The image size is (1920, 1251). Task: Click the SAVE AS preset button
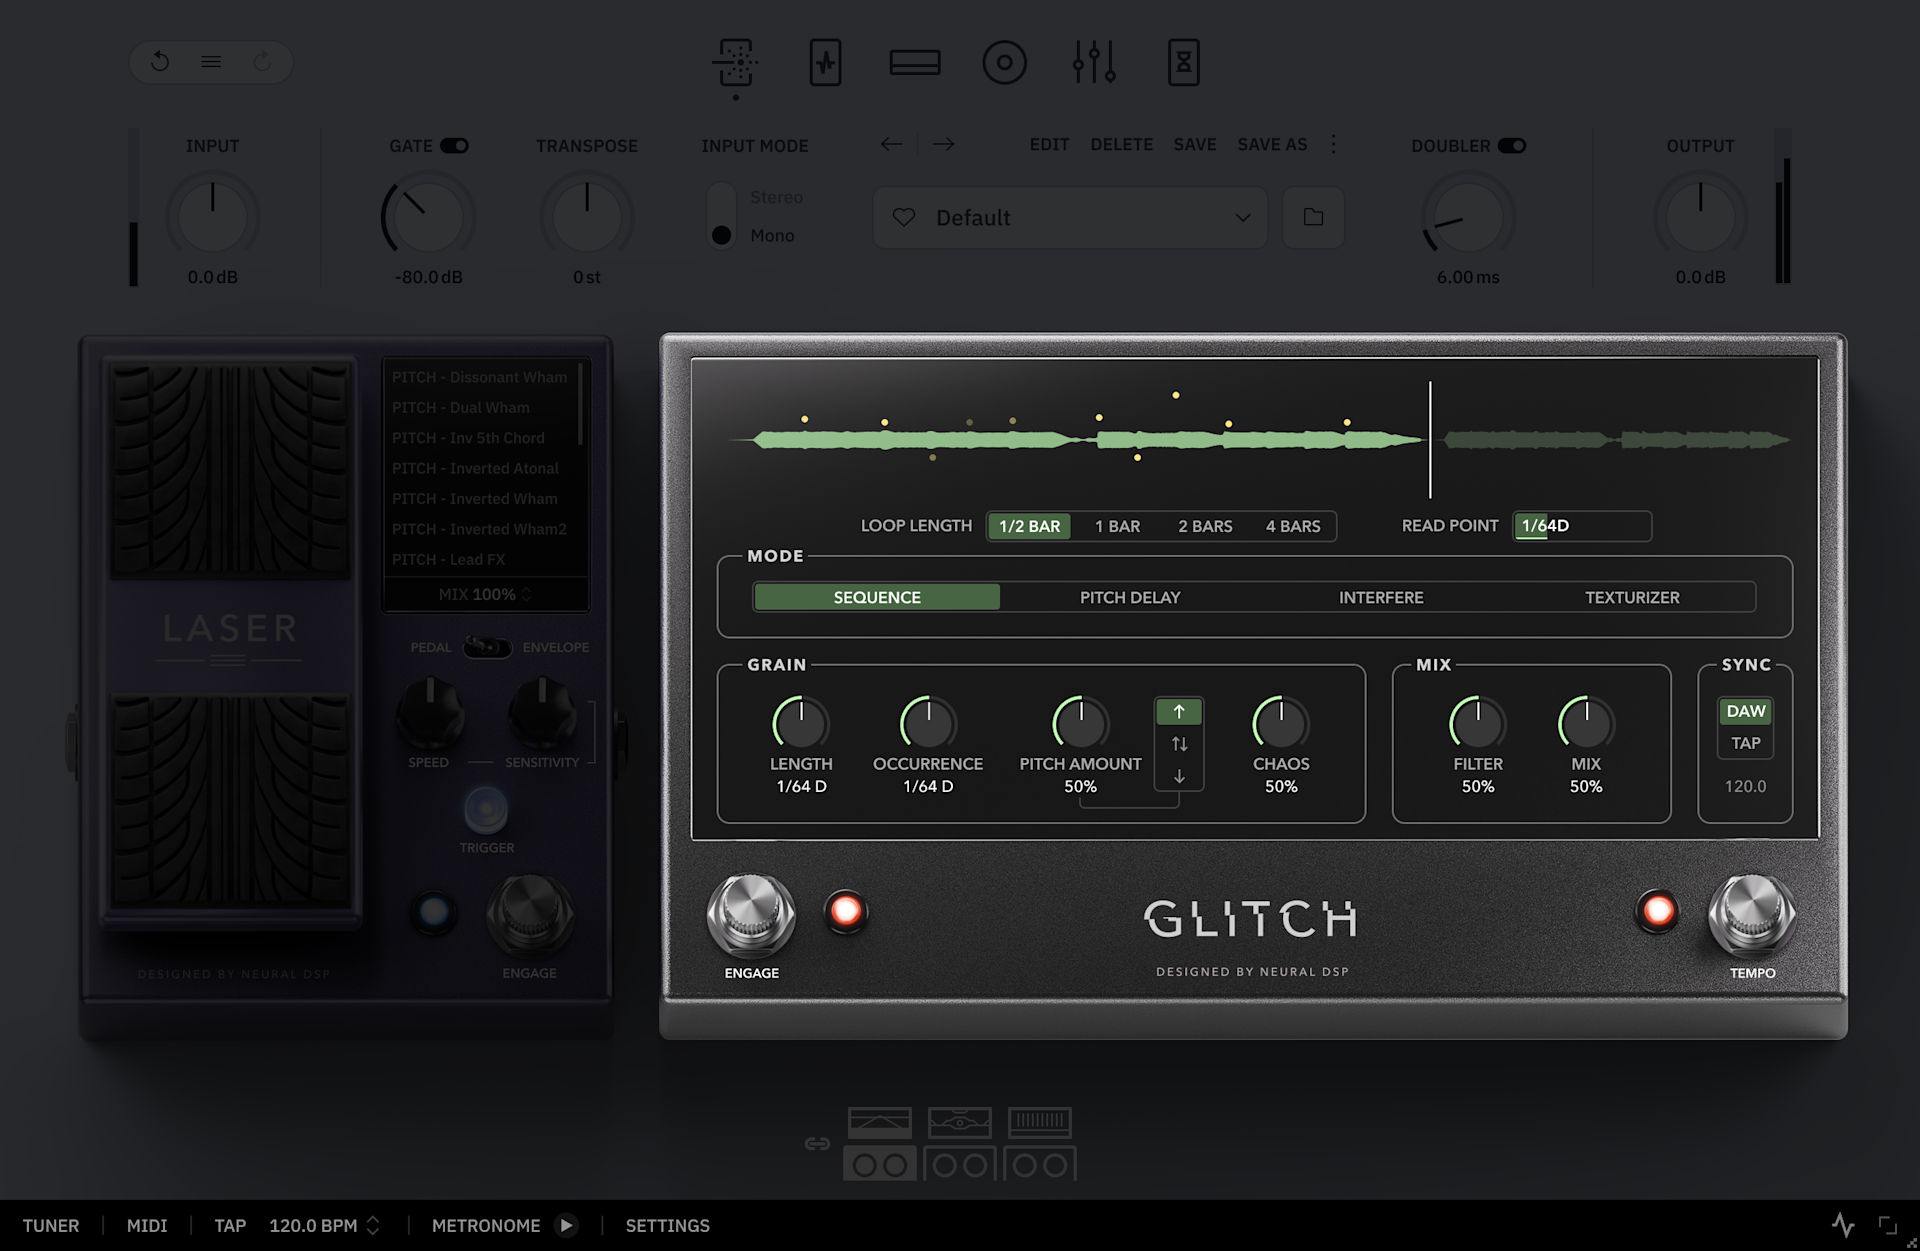coord(1272,144)
